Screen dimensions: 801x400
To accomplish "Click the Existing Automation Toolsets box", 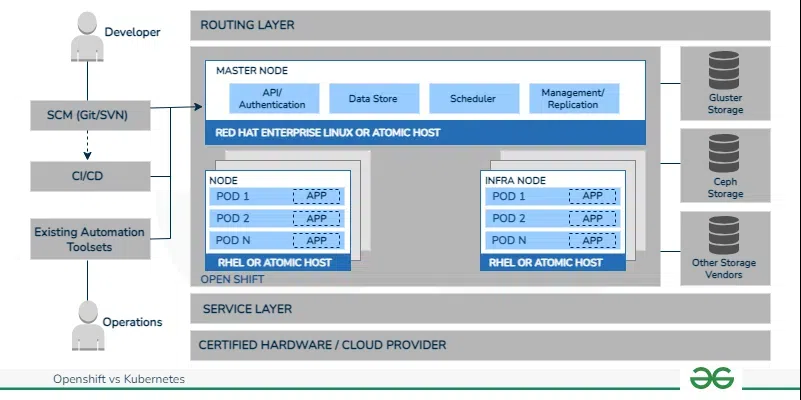I will coord(90,239).
